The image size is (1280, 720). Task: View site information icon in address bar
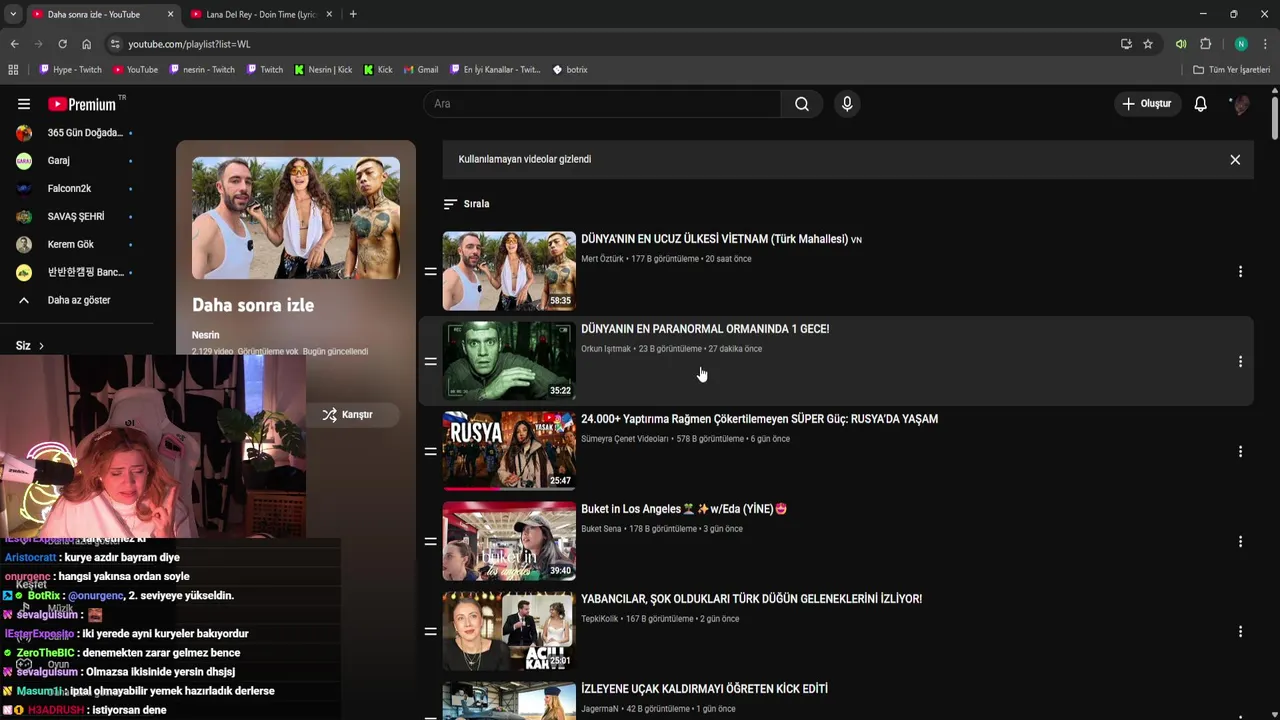(115, 44)
